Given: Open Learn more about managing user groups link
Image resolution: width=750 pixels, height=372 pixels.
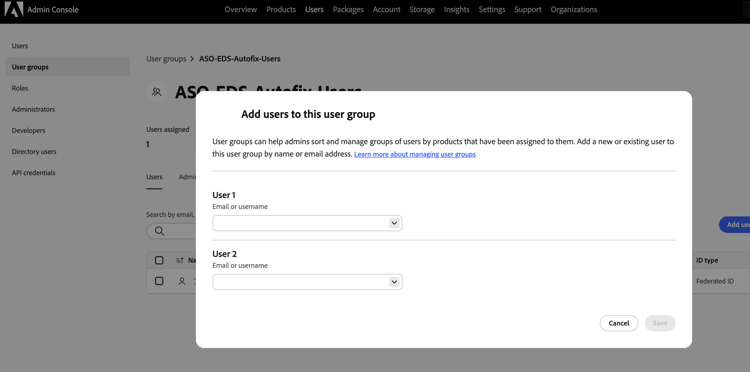Looking at the screenshot, I should [x=415, y=154].
